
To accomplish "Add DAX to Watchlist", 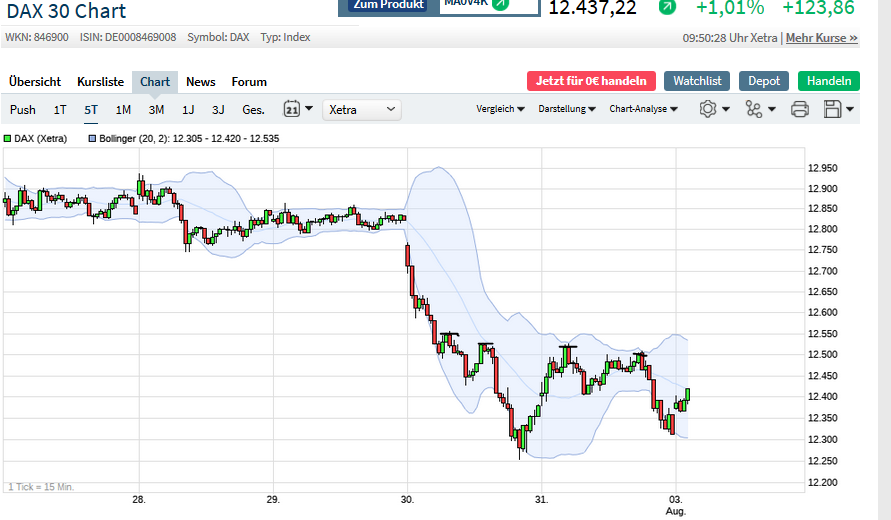I will coord(697,81).
